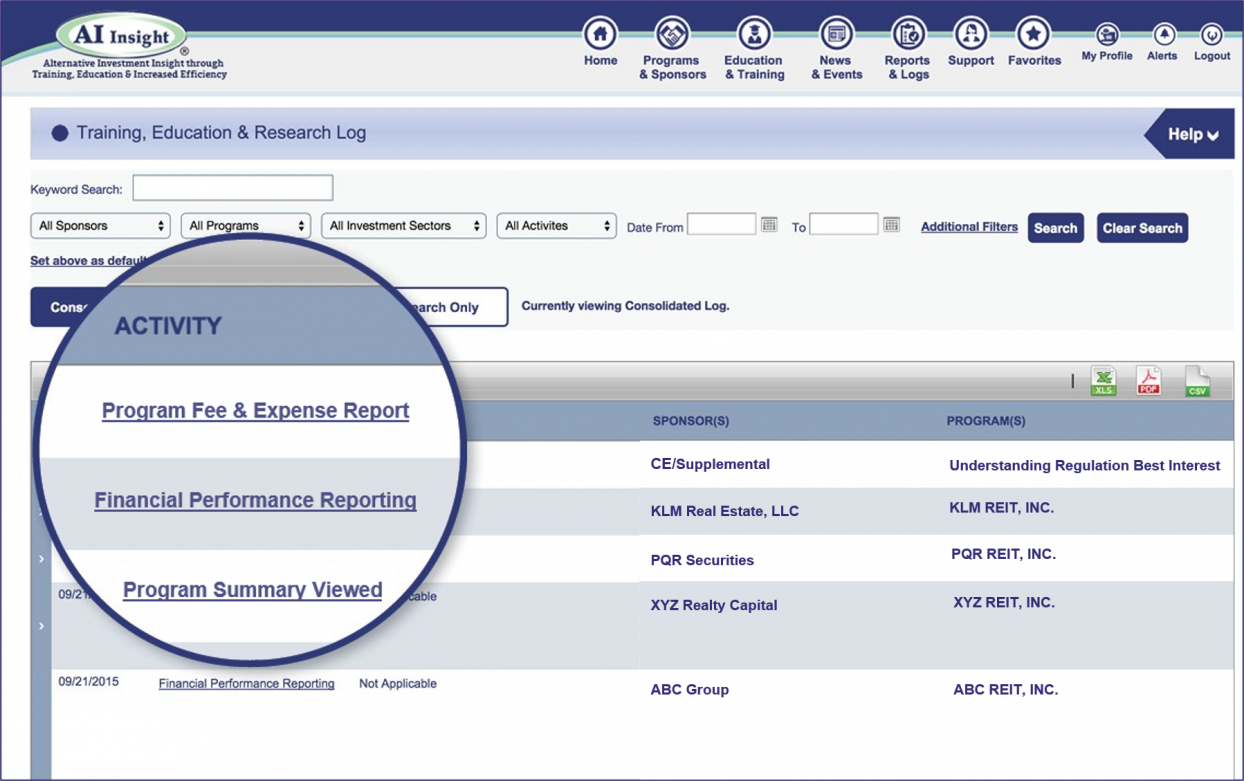Open Education & Training icon
Image resolution: width=1244 pixels, height=781 pixels.
tap(754, 34)
